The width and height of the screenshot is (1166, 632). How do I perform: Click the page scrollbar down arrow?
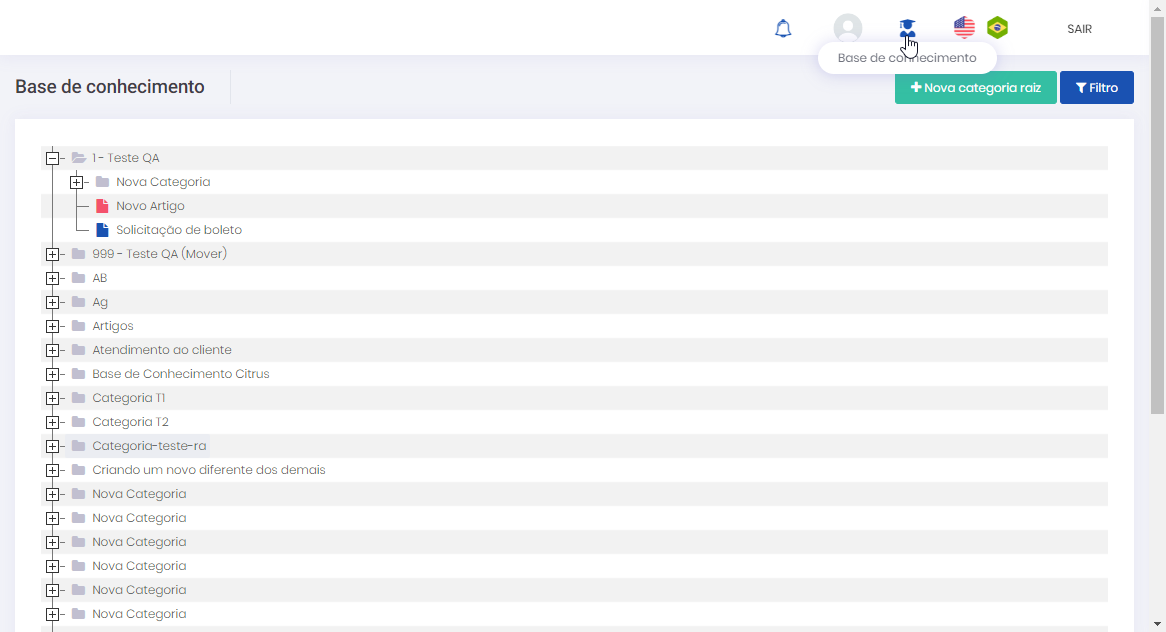coord(1157,623)
